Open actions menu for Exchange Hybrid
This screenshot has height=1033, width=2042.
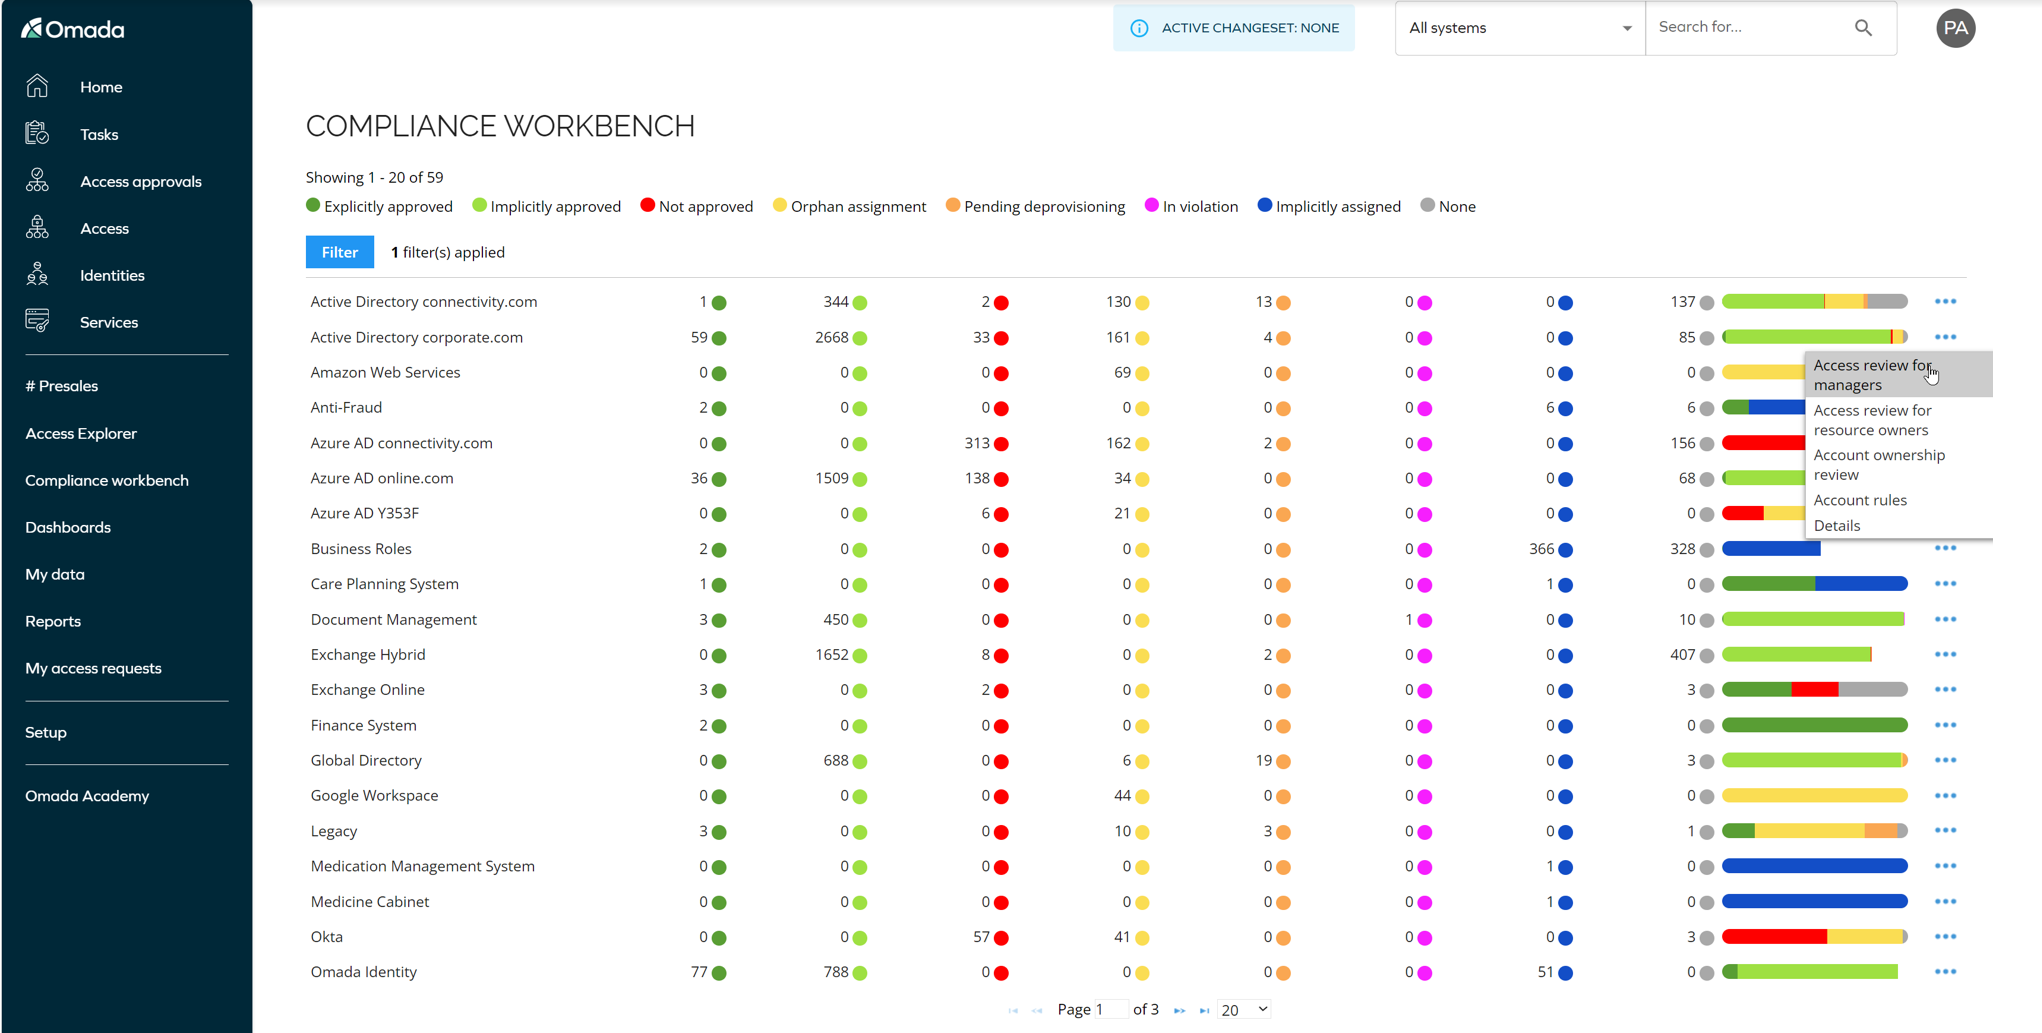[1945, 654]
